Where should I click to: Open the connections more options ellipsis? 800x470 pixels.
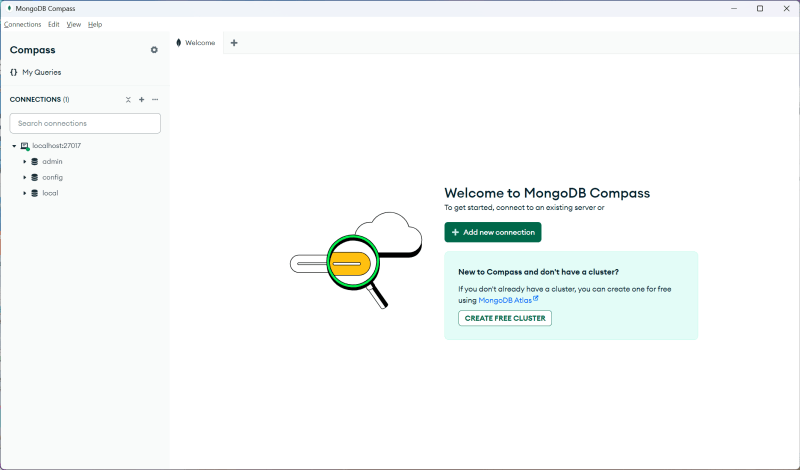click(155, 100)
